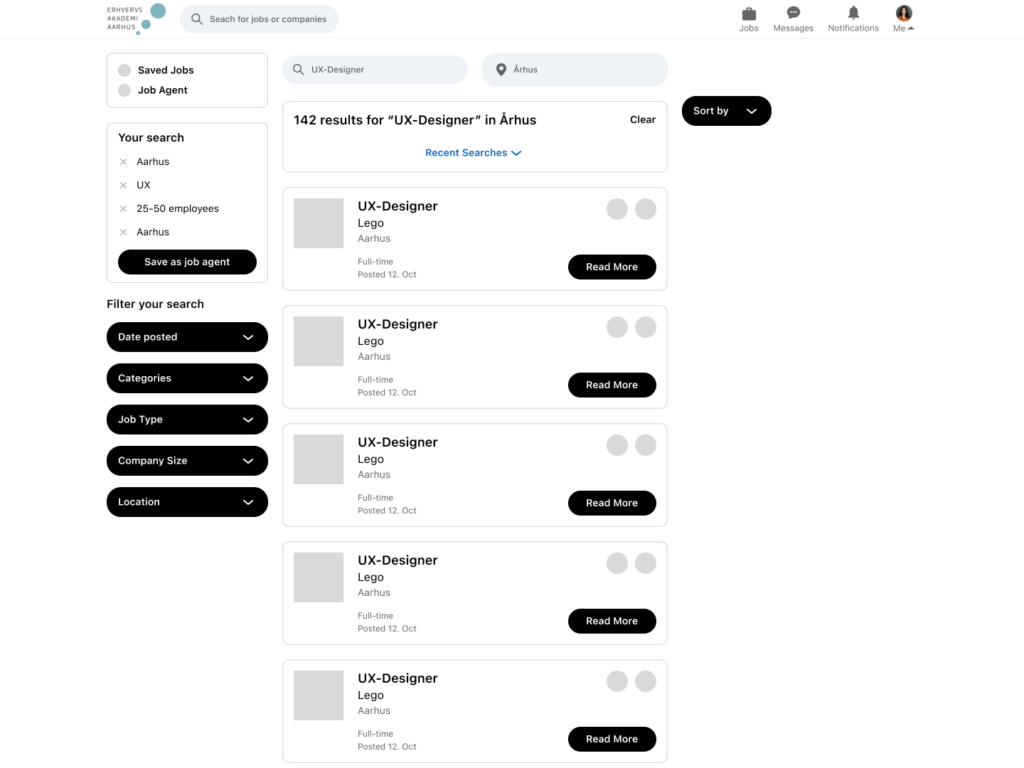The height and width of the screenshot is (768, 1024).
Task: Click the UX-Designer keyword input field
Action: (375, 69)
